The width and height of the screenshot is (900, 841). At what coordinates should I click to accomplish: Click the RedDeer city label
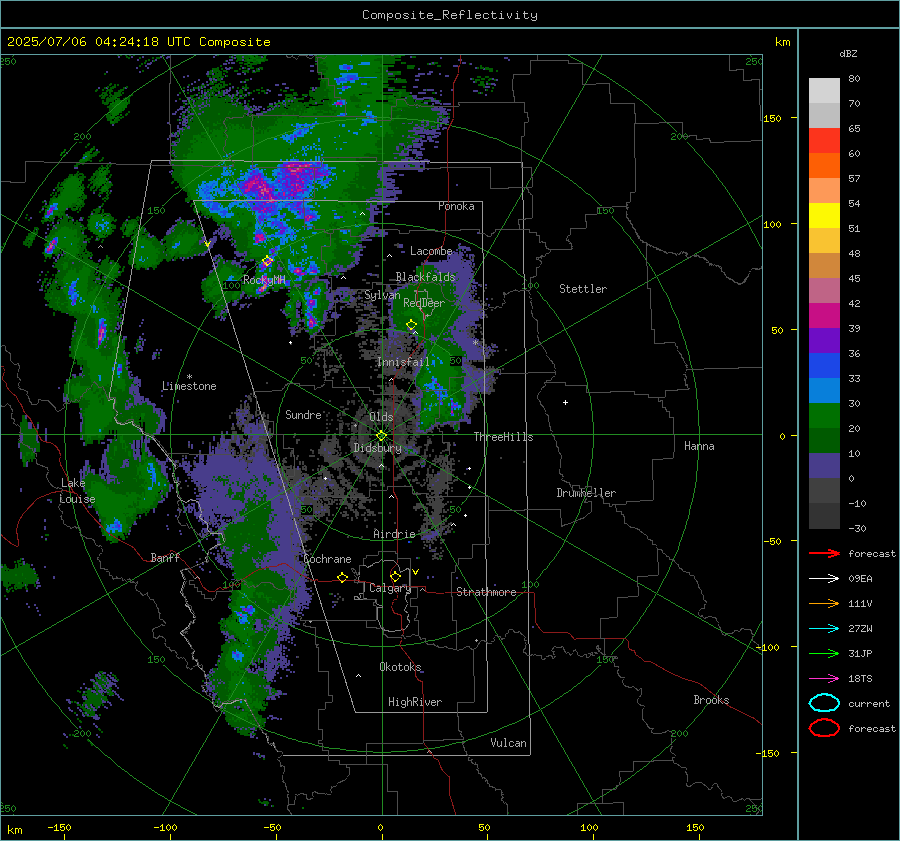(424, 303)
